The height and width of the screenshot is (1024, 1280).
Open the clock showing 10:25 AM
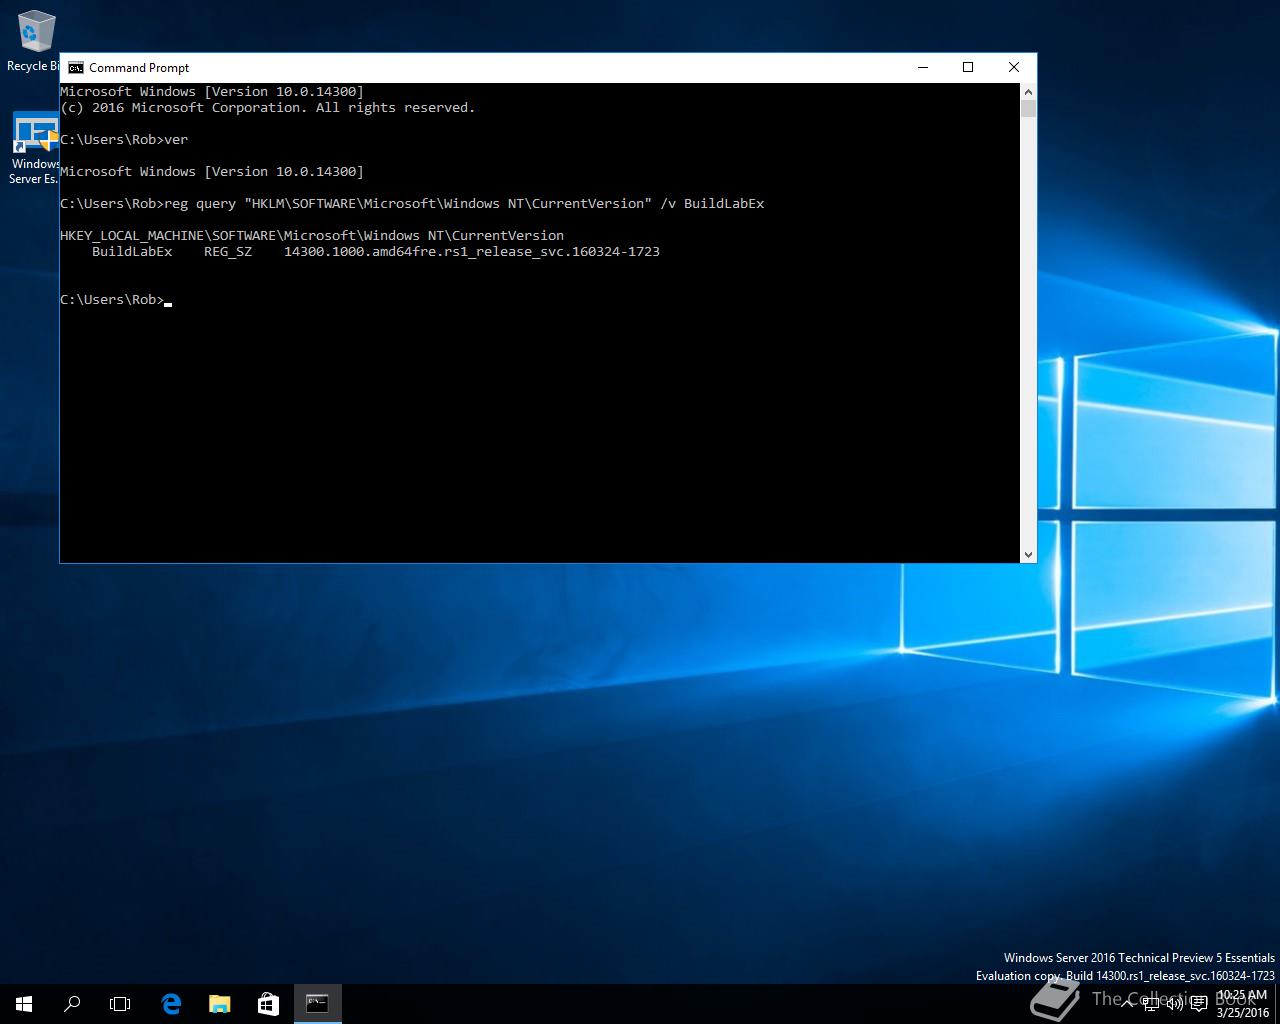(1242, 1004)
